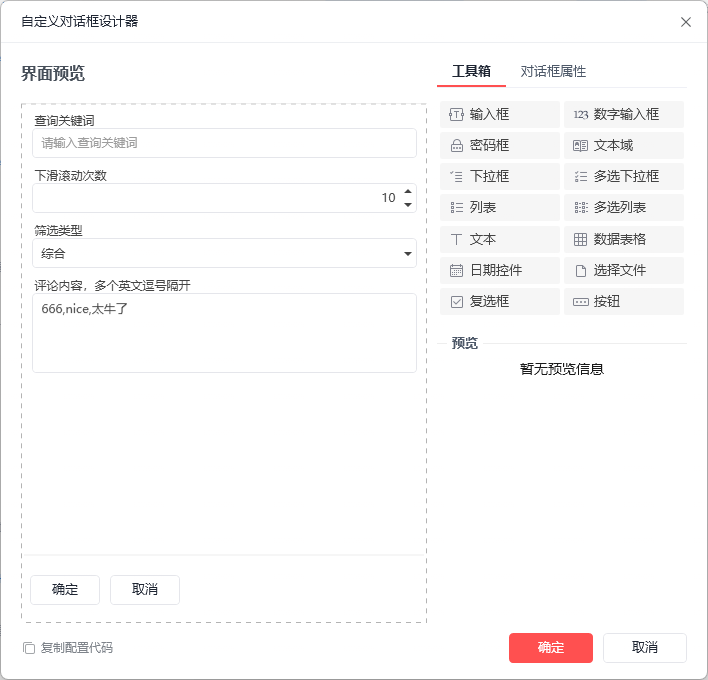Switch to the 工具箱 tab
Viewport: 708px width, 680px height.
471,71
